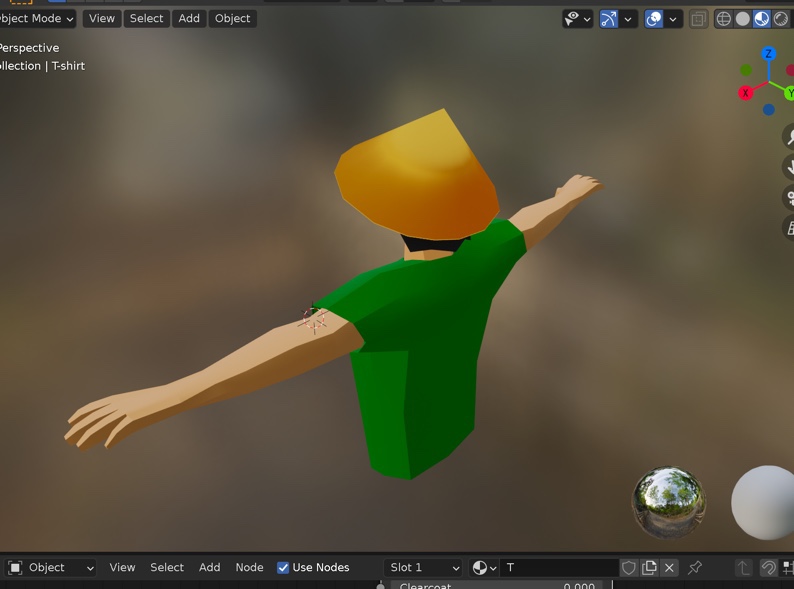Click the zoom magnifier in viewport
794x589 pixels.
789,139
